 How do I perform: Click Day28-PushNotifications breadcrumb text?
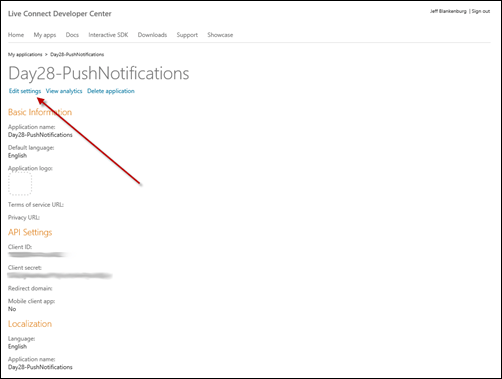tap(77, 54)
